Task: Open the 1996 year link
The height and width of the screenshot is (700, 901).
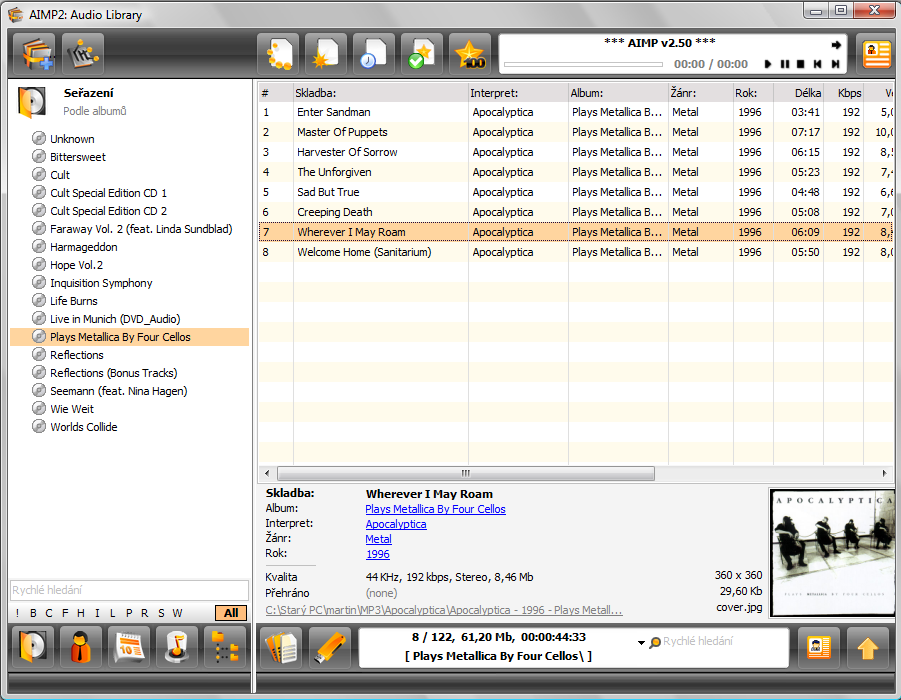Action: pos(378,554)
